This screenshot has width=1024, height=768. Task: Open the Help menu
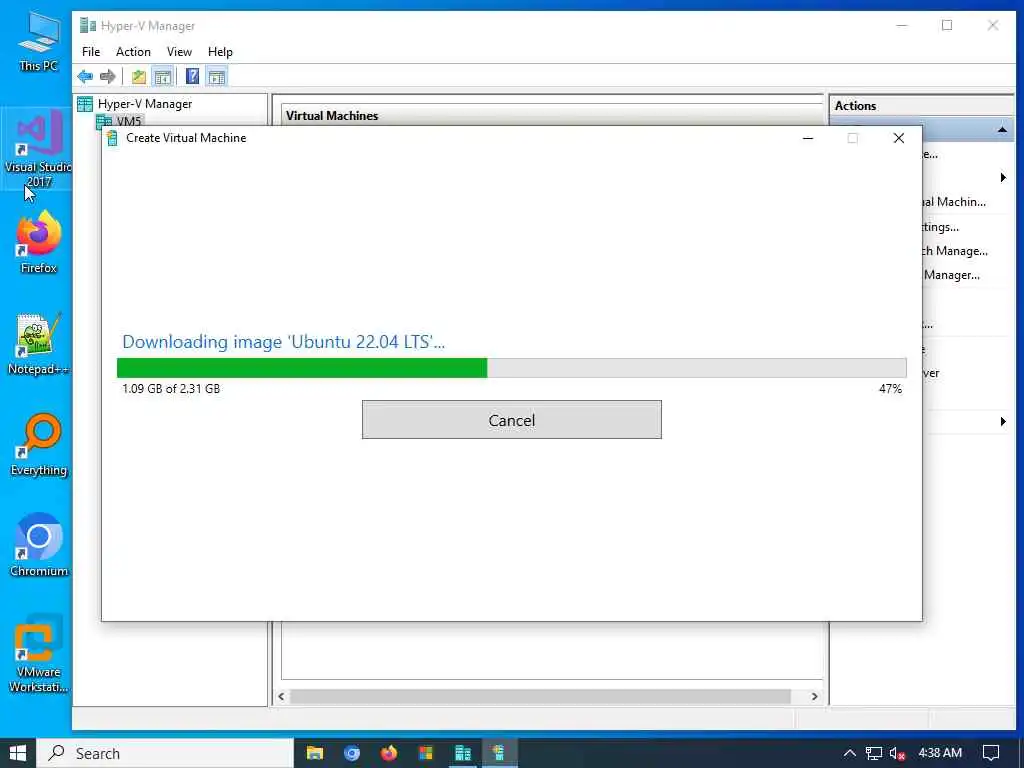click(x=220, y=52)
